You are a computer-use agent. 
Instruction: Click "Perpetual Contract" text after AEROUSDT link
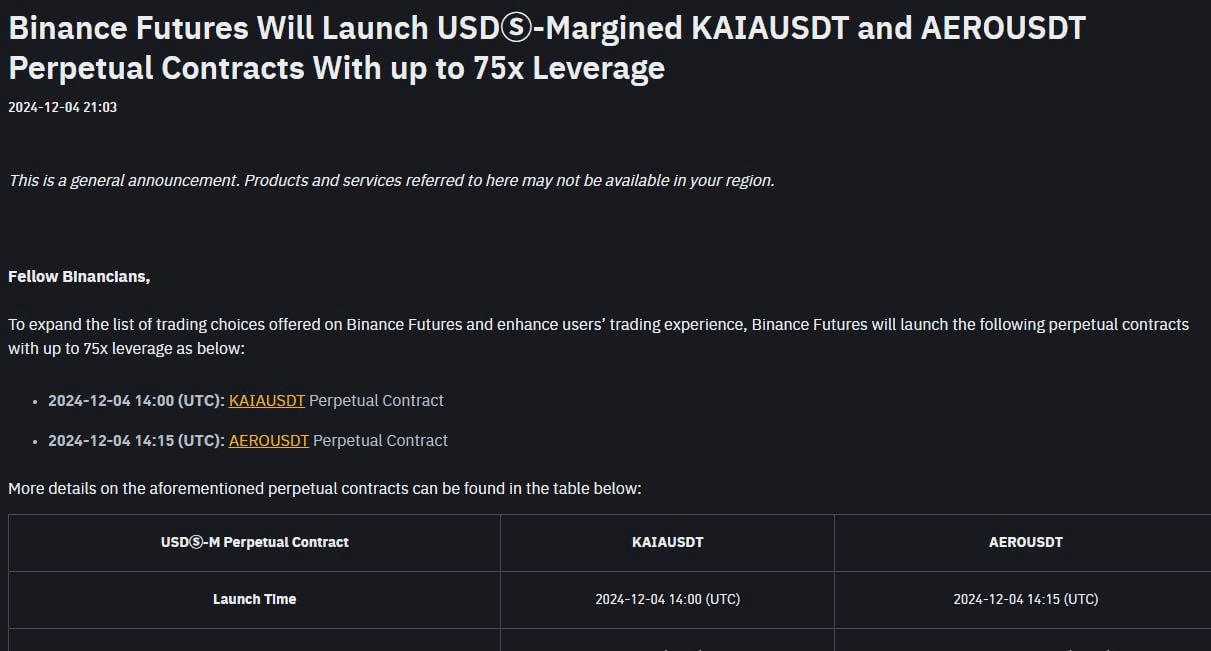click(380, 440)
